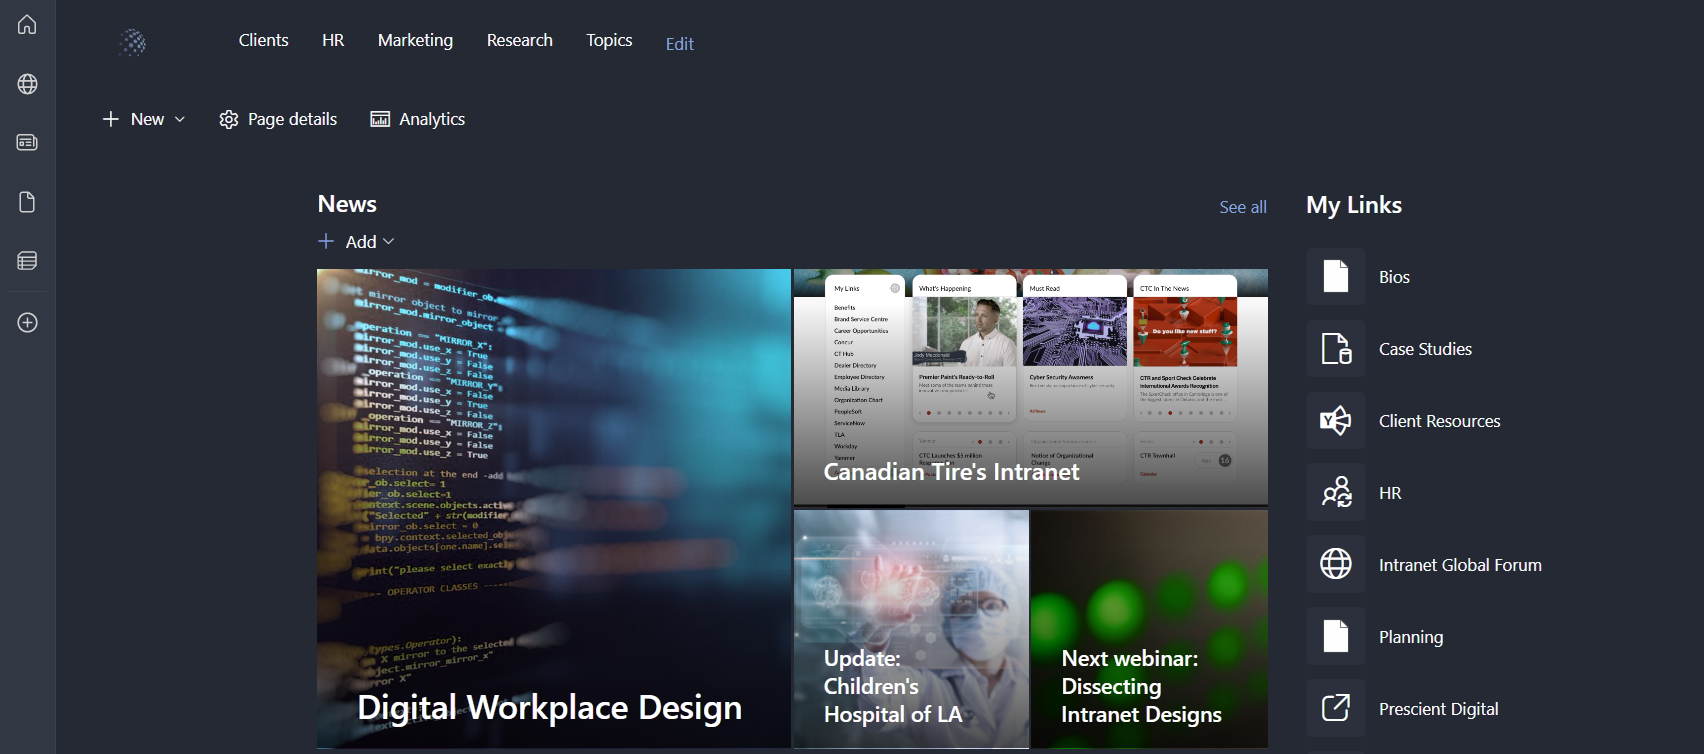Select the Research navigation item

519,40
